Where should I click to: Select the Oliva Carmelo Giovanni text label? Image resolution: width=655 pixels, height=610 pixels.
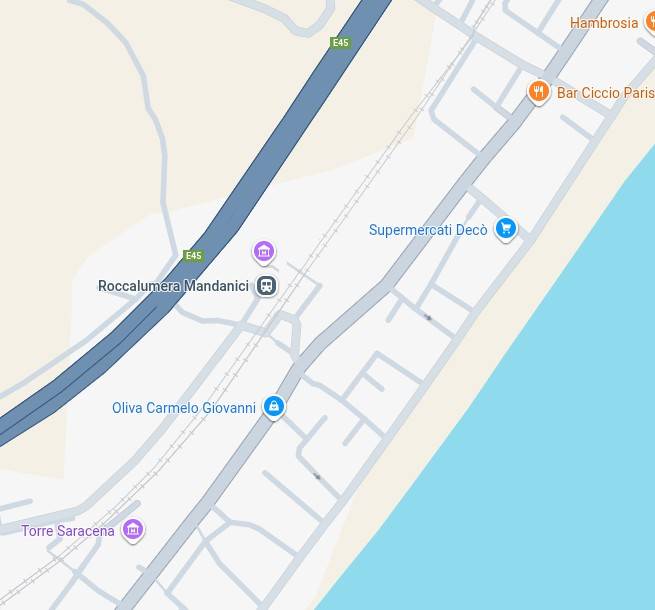pyautogui.click(x=184, y=408)
